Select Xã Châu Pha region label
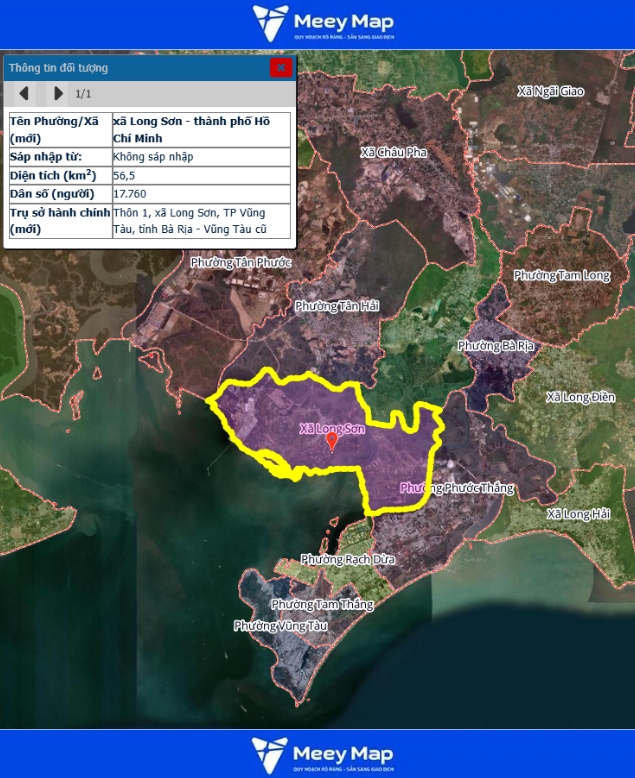635x778 pixels. (x=394, y=152)
